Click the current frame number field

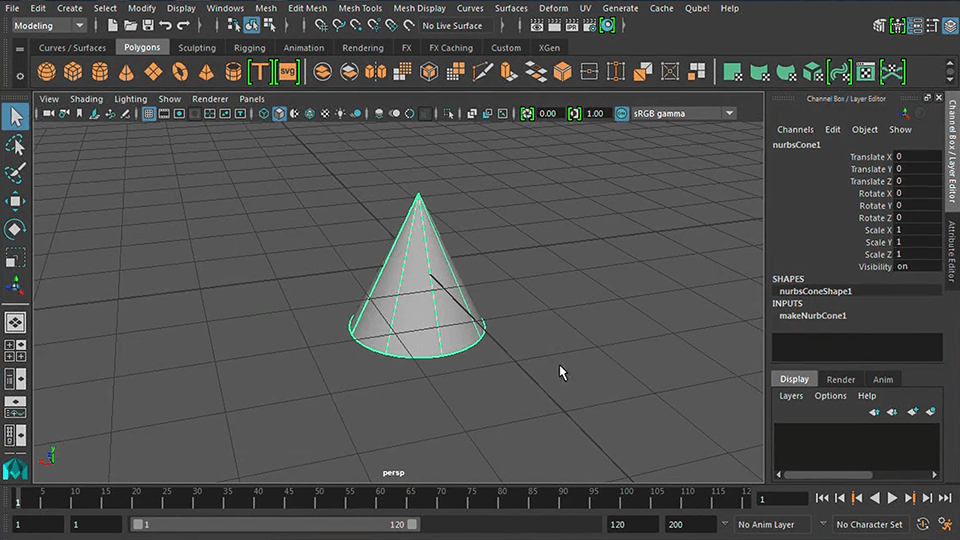click(x=782, y=500)
